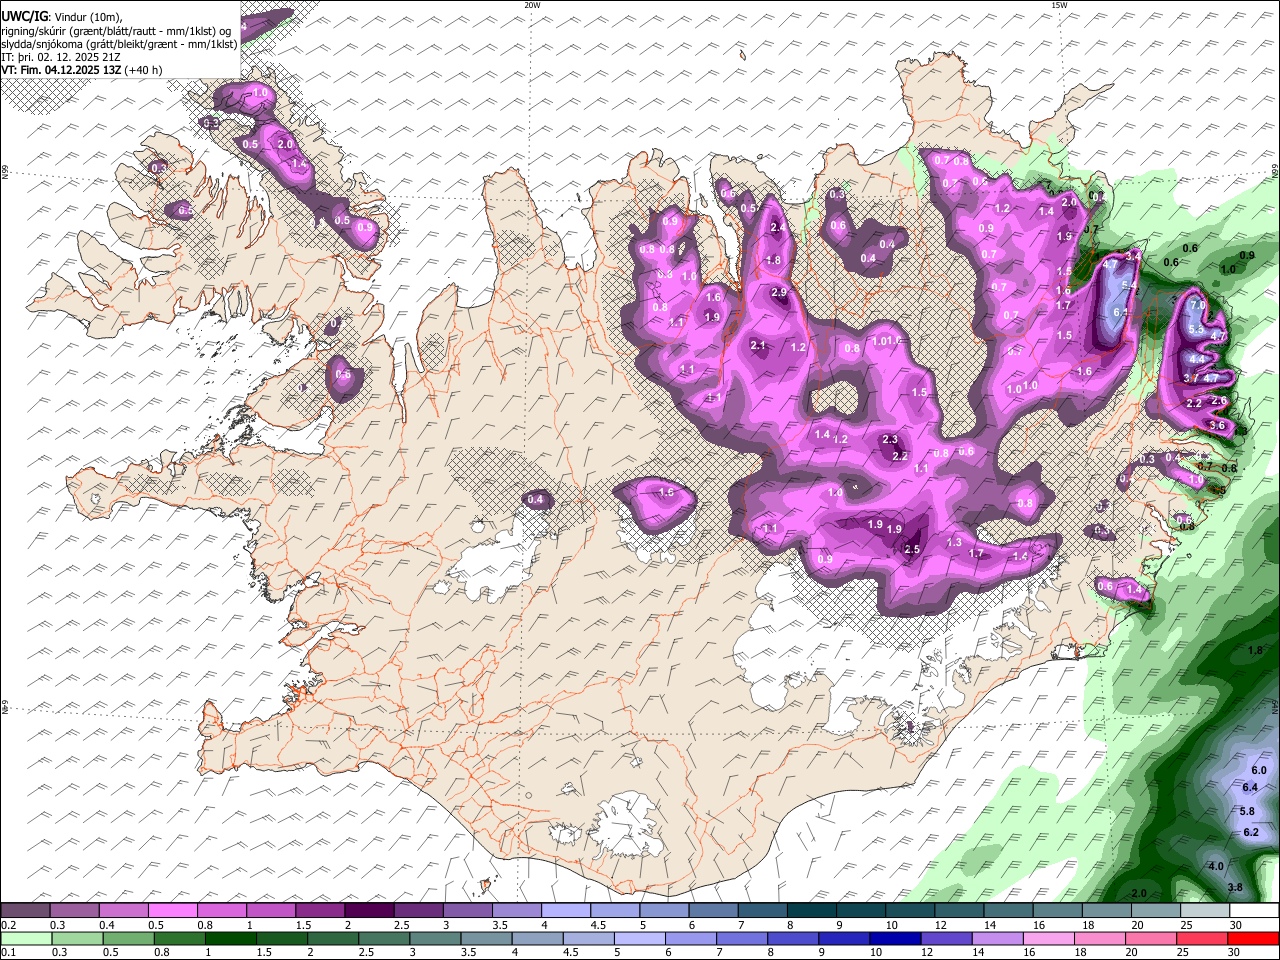Pick lower legend row swatch labelled 5
1280x960 pixels.
tap(638, 938)
